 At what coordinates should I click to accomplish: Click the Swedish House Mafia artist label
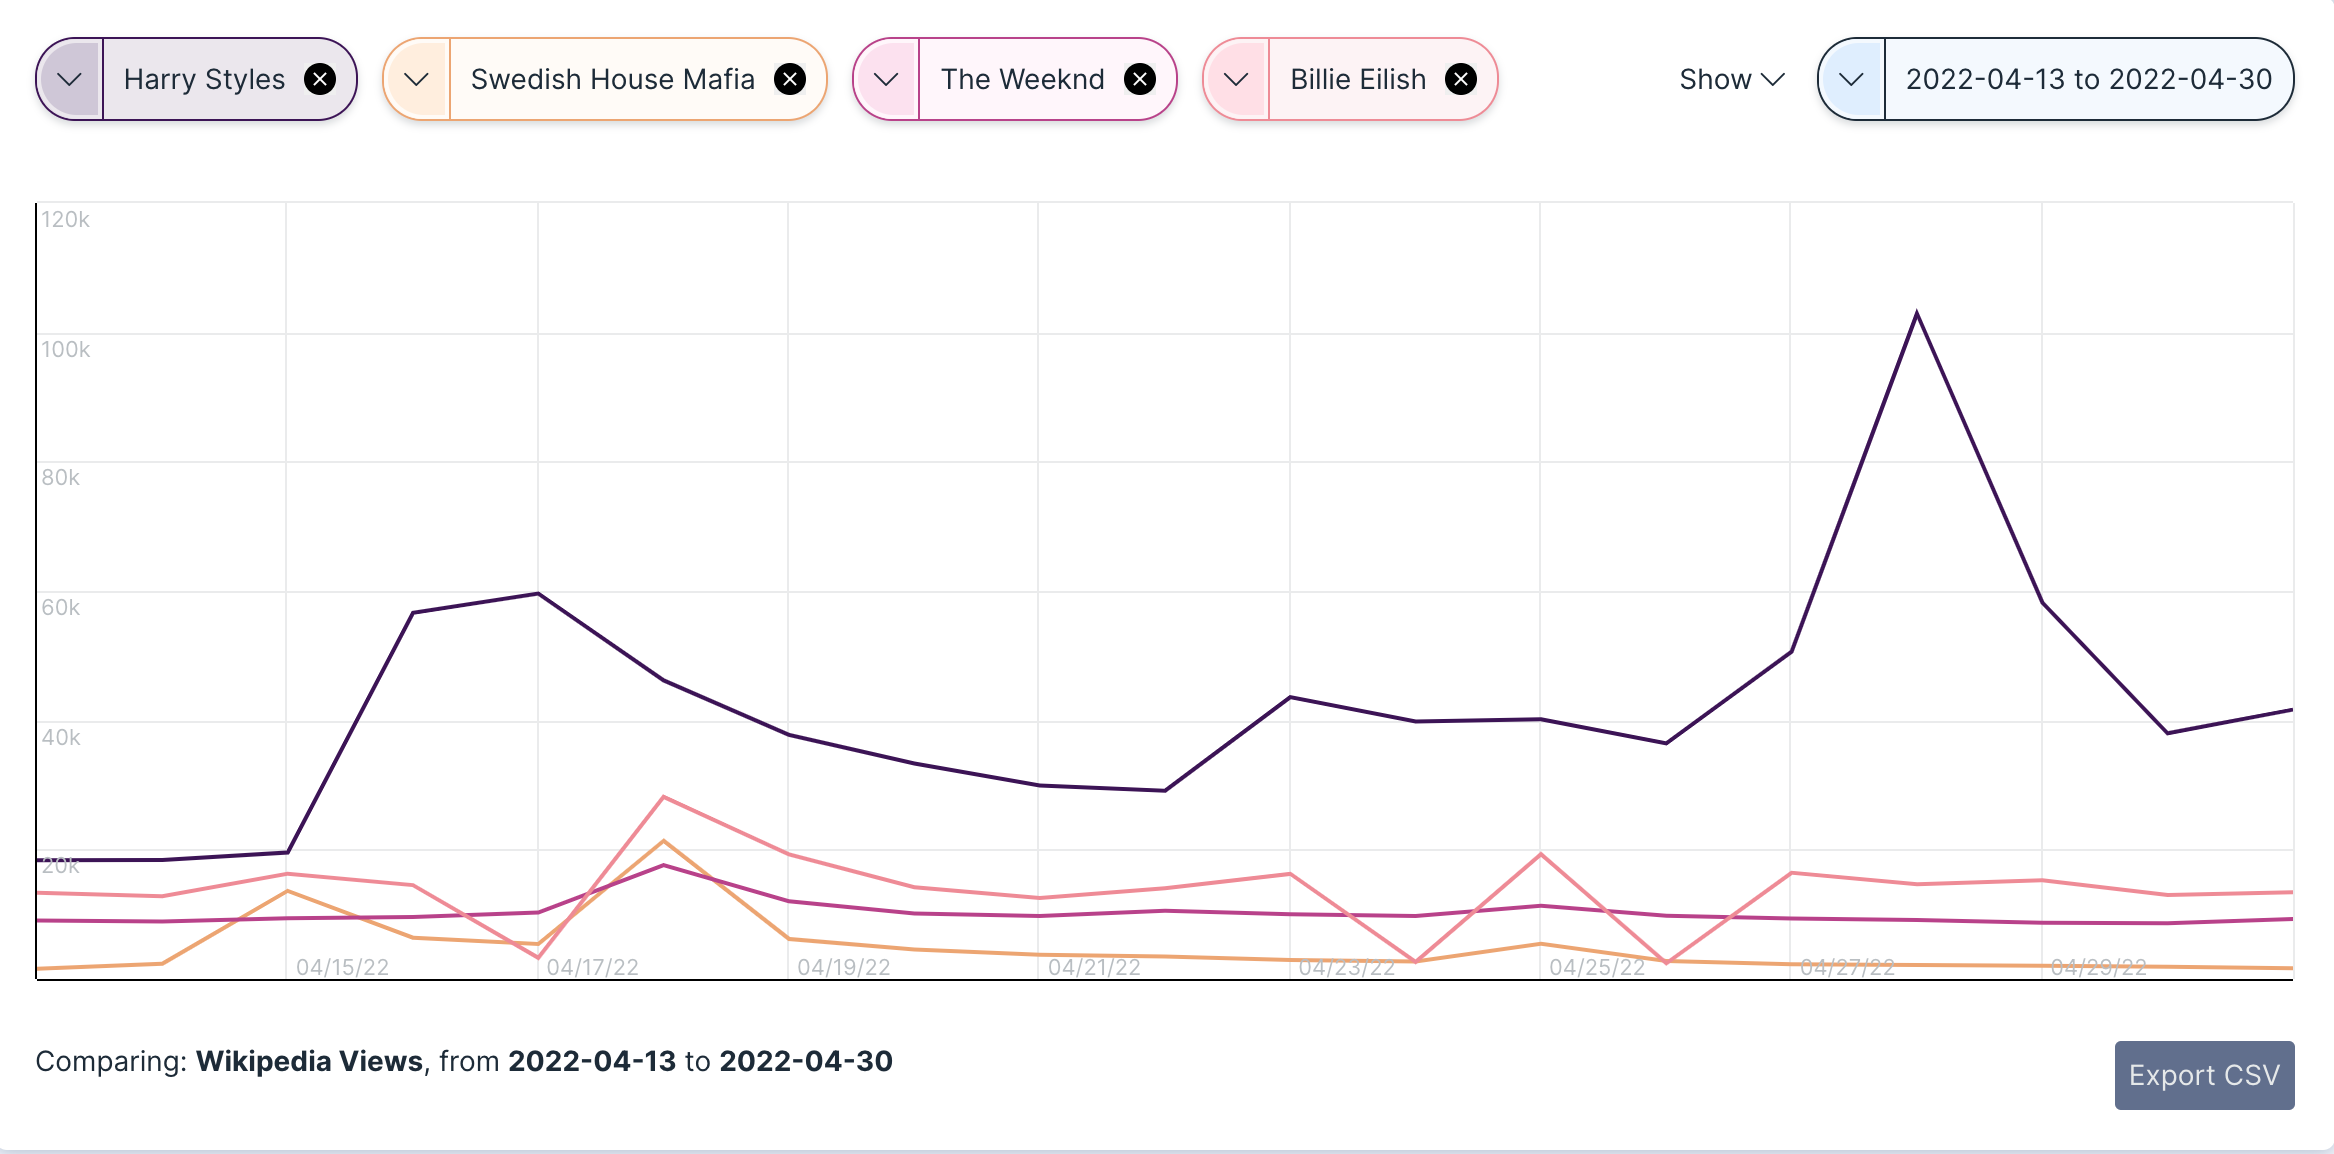612,79
